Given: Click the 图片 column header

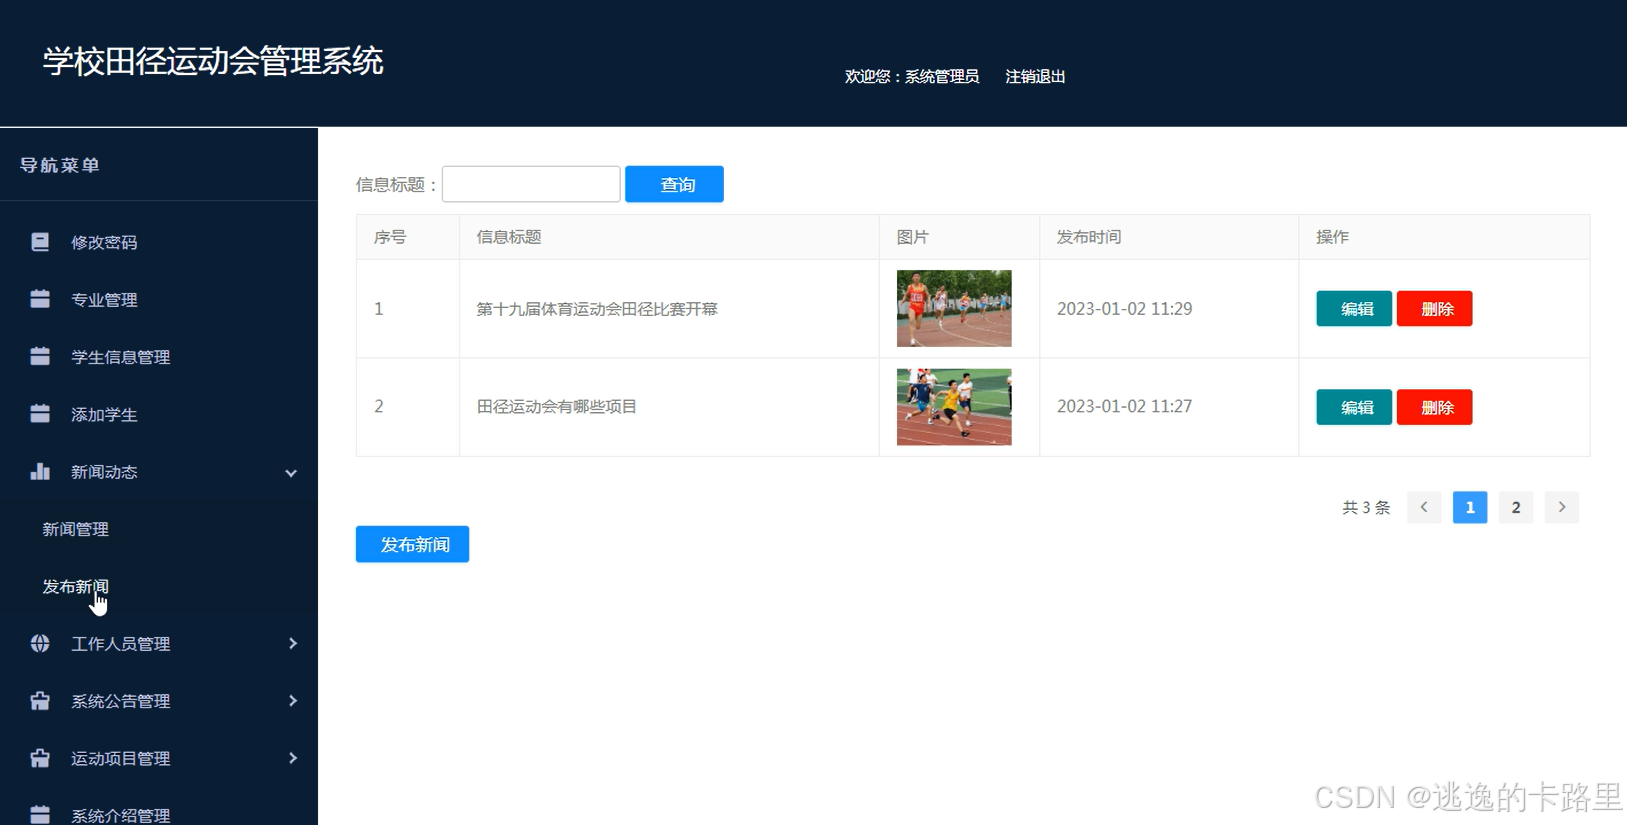Looking at the screenshot, I should [913, 237].
